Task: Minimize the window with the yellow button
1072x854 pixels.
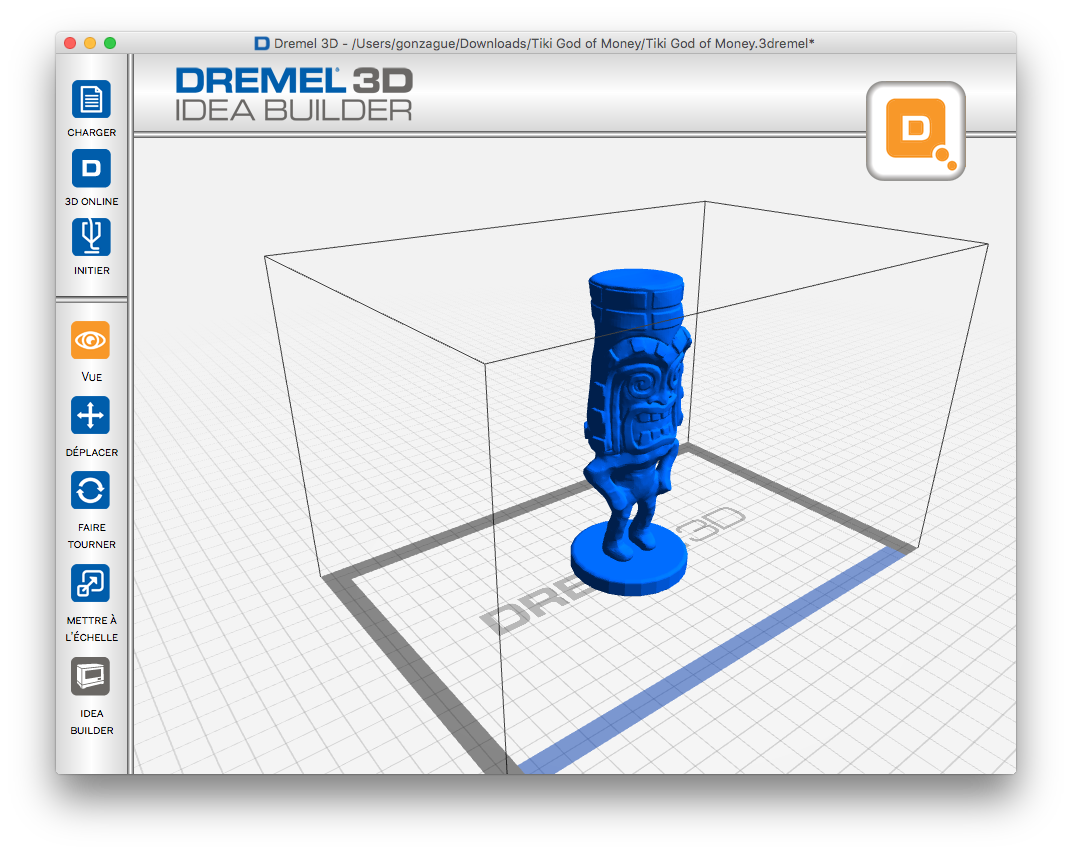Action: pos(90,43)
